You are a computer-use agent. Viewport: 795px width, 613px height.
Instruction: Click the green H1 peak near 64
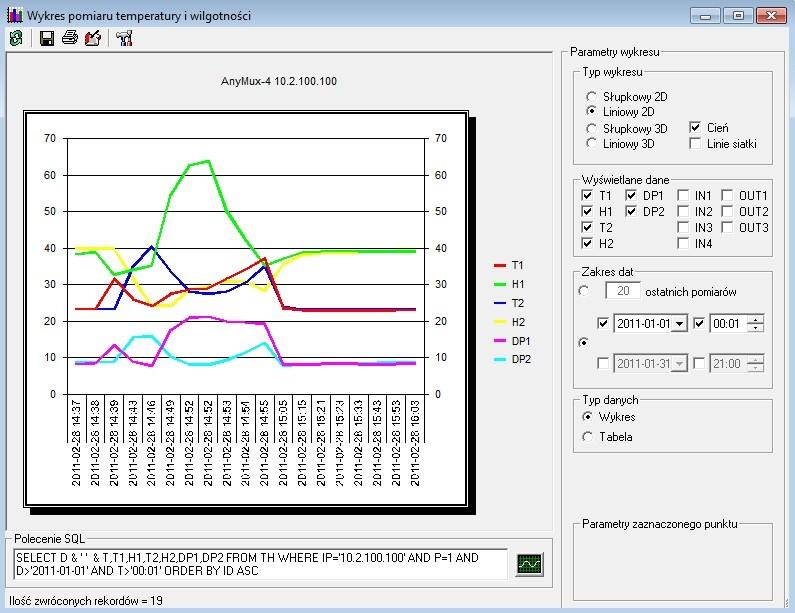[x=208, y=161]
